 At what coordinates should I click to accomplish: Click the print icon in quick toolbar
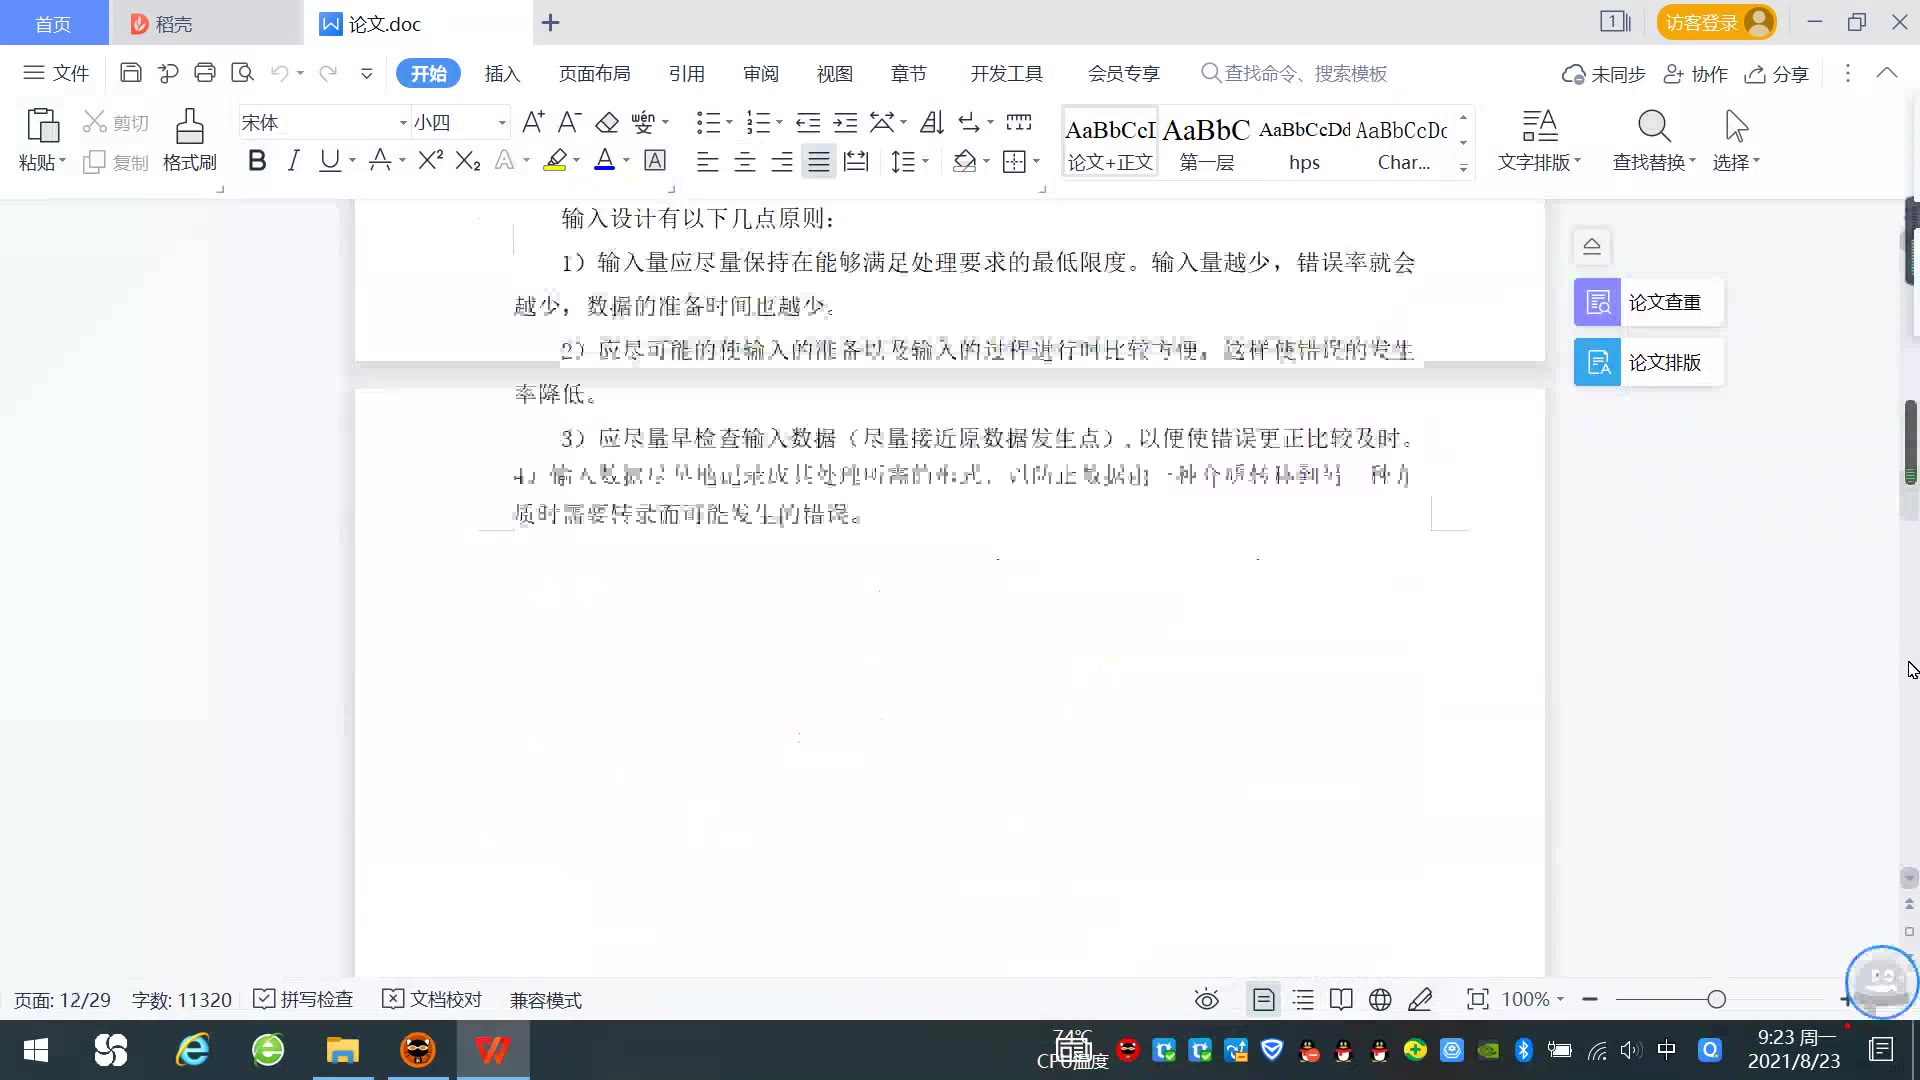point(205,73)
